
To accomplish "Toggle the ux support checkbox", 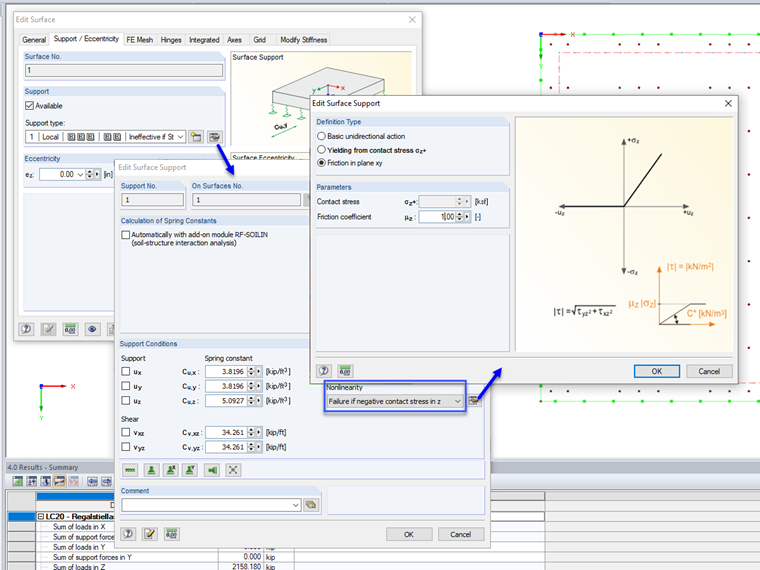I will tap(126, 371).
